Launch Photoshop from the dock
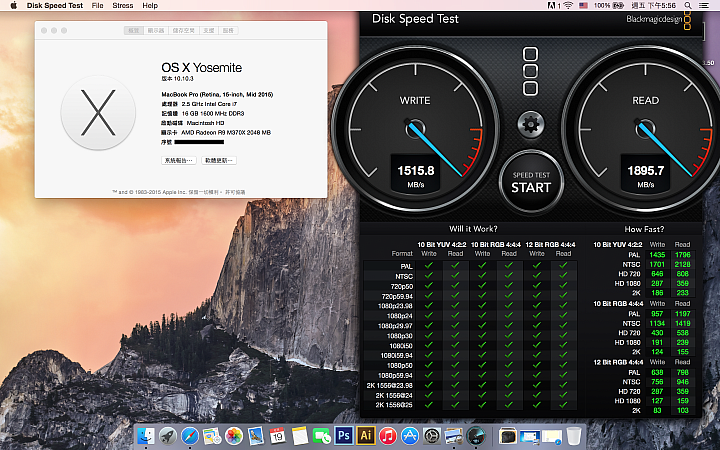The height and width of the screenshot is (450, 720). (343, 435)
